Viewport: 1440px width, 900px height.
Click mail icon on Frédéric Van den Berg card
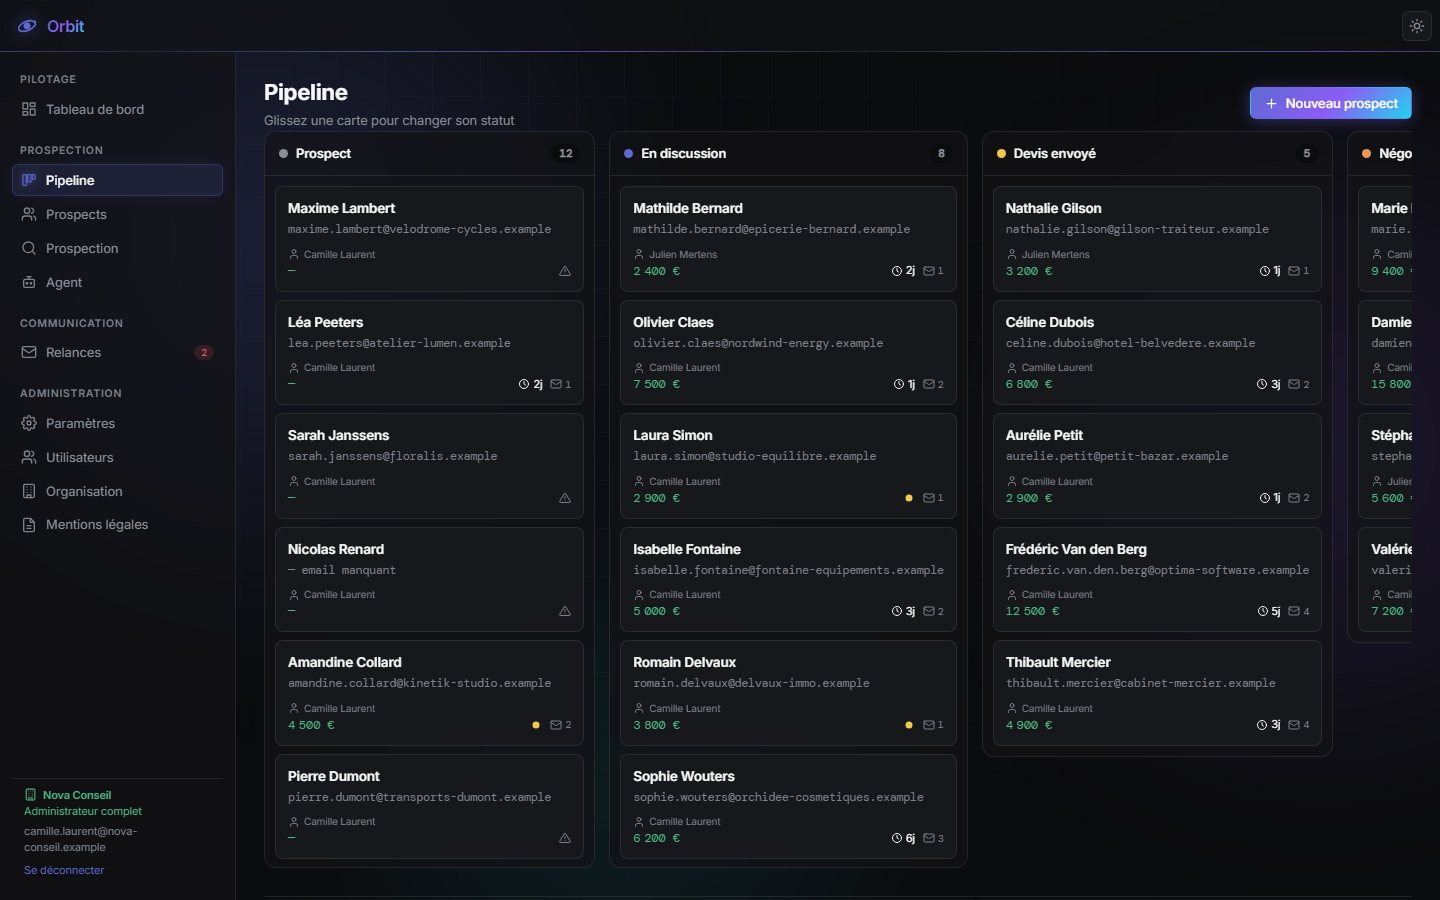point(1294,611)
